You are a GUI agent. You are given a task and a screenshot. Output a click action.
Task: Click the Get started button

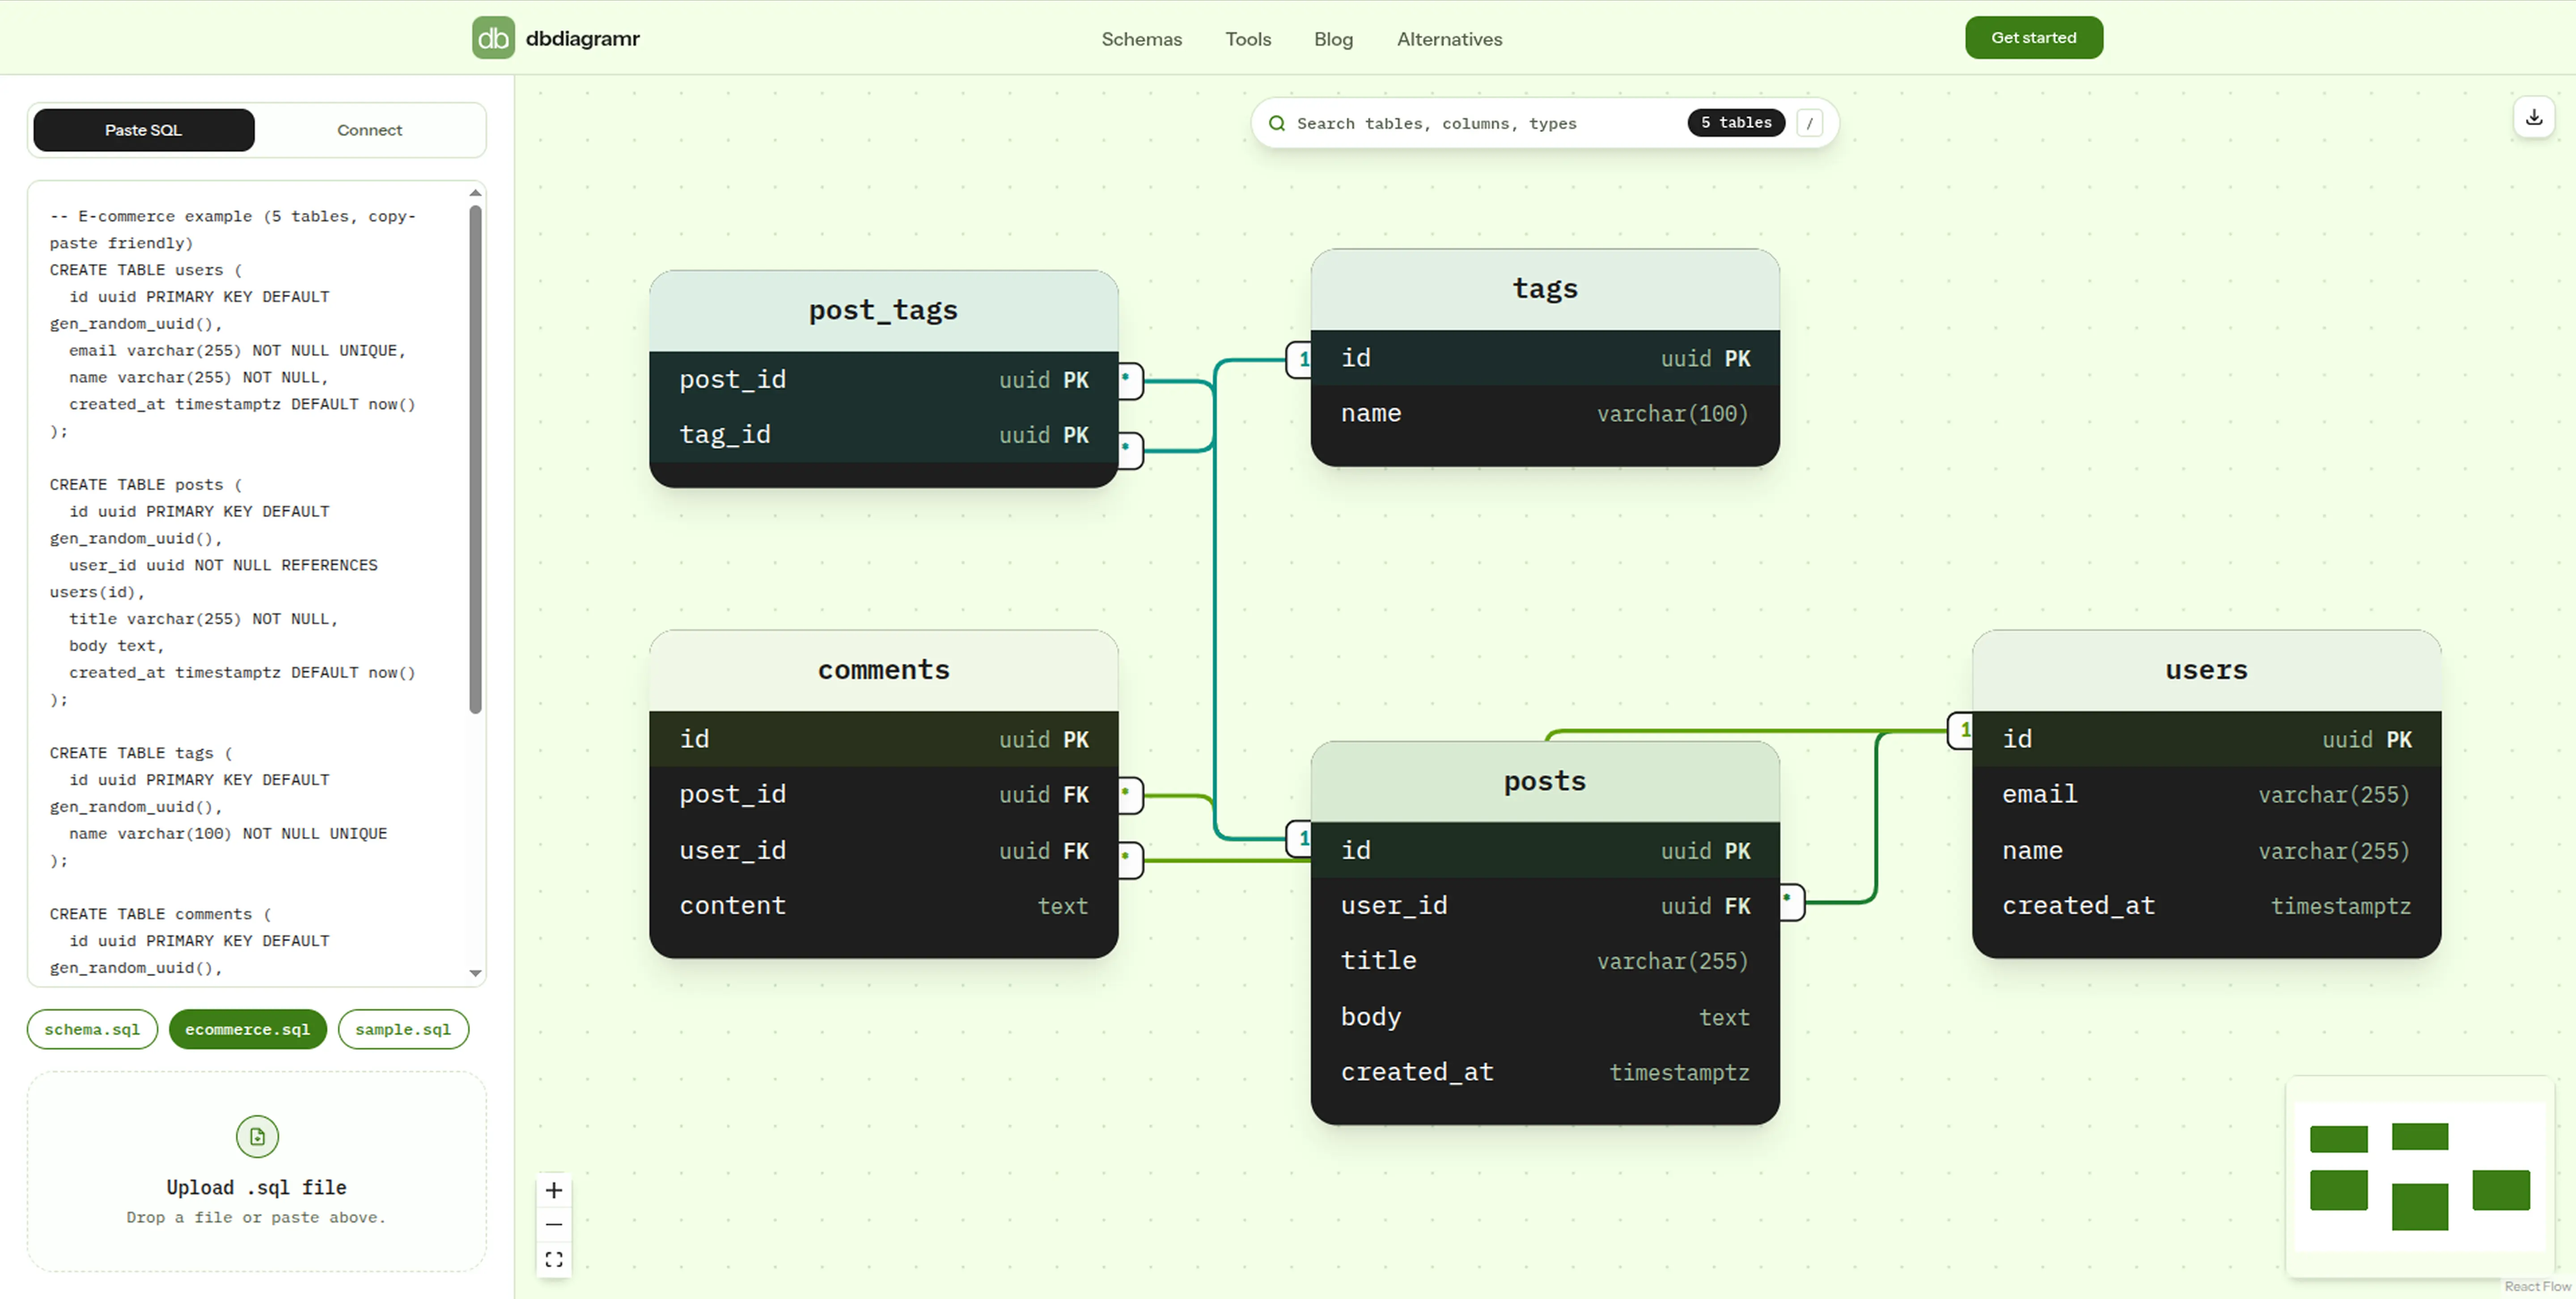coord(2033,38)
